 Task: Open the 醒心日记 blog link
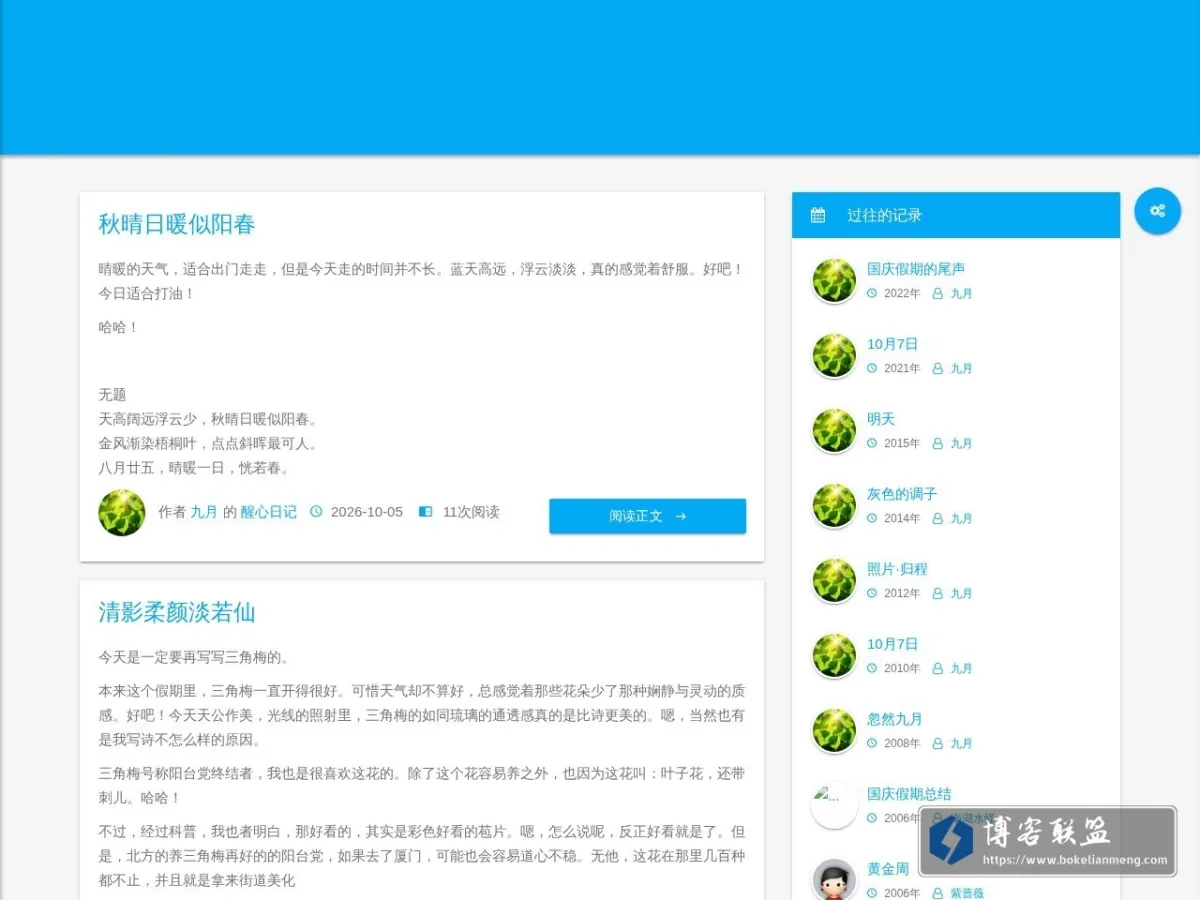269,512
